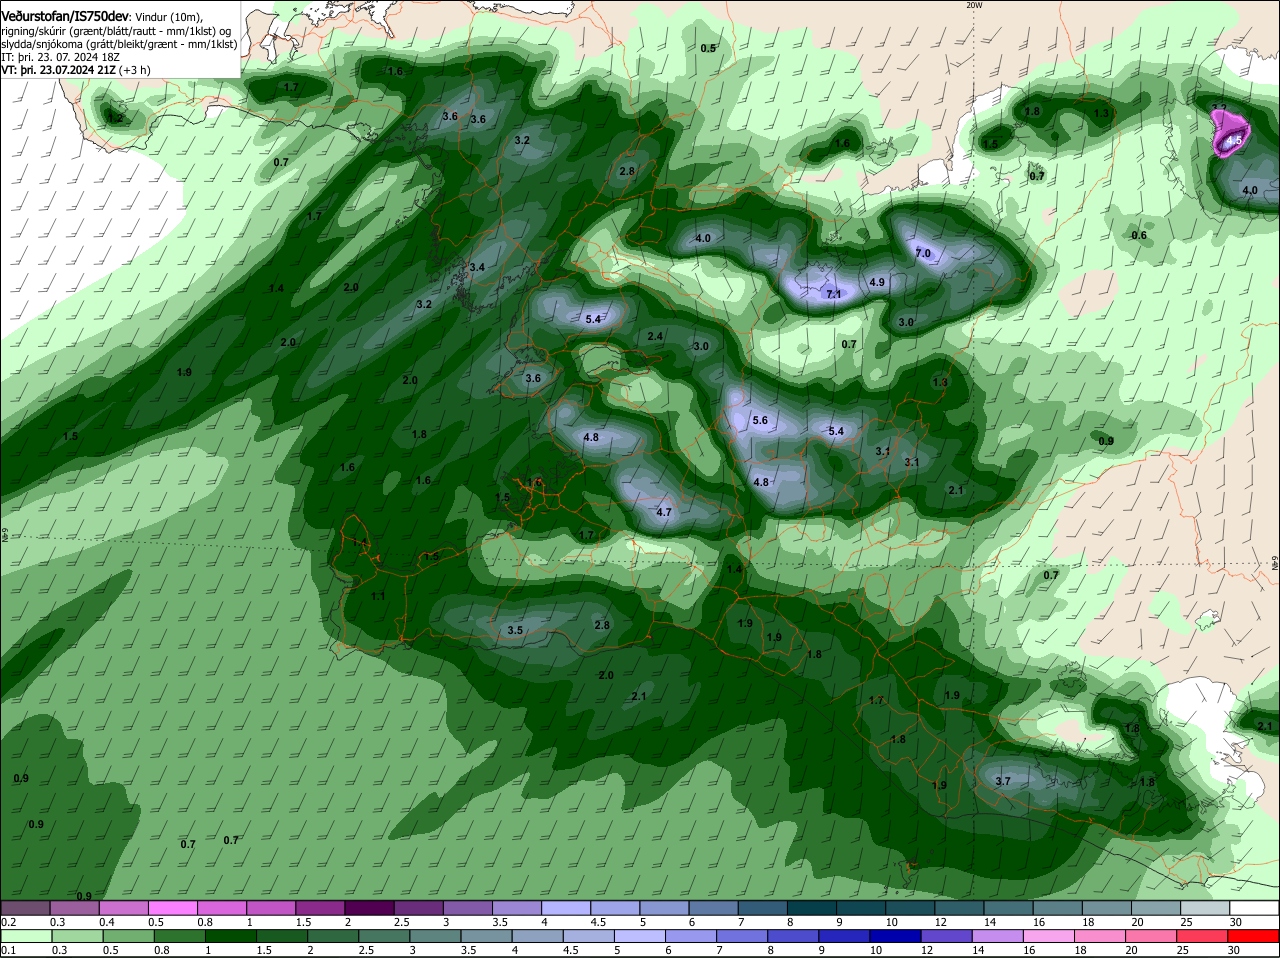Click the 20W longitude label at the top edge
1280x958 pixels.
974,5
